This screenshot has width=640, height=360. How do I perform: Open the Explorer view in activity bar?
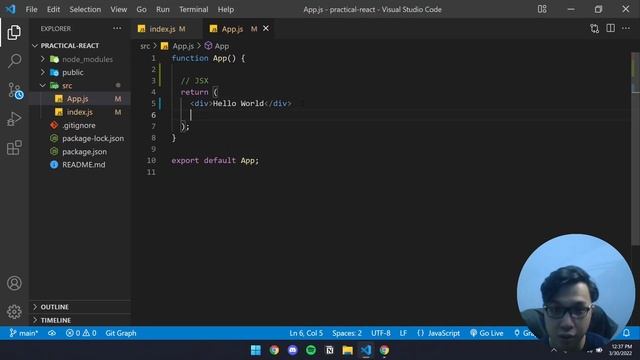click(x=14, y=32)
